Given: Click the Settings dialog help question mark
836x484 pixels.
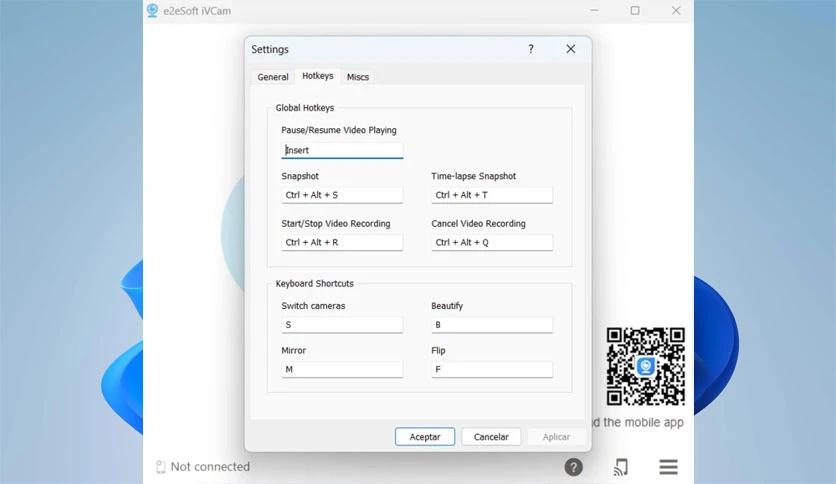Looking at the screenshot, I should click(x=531, y=49).
